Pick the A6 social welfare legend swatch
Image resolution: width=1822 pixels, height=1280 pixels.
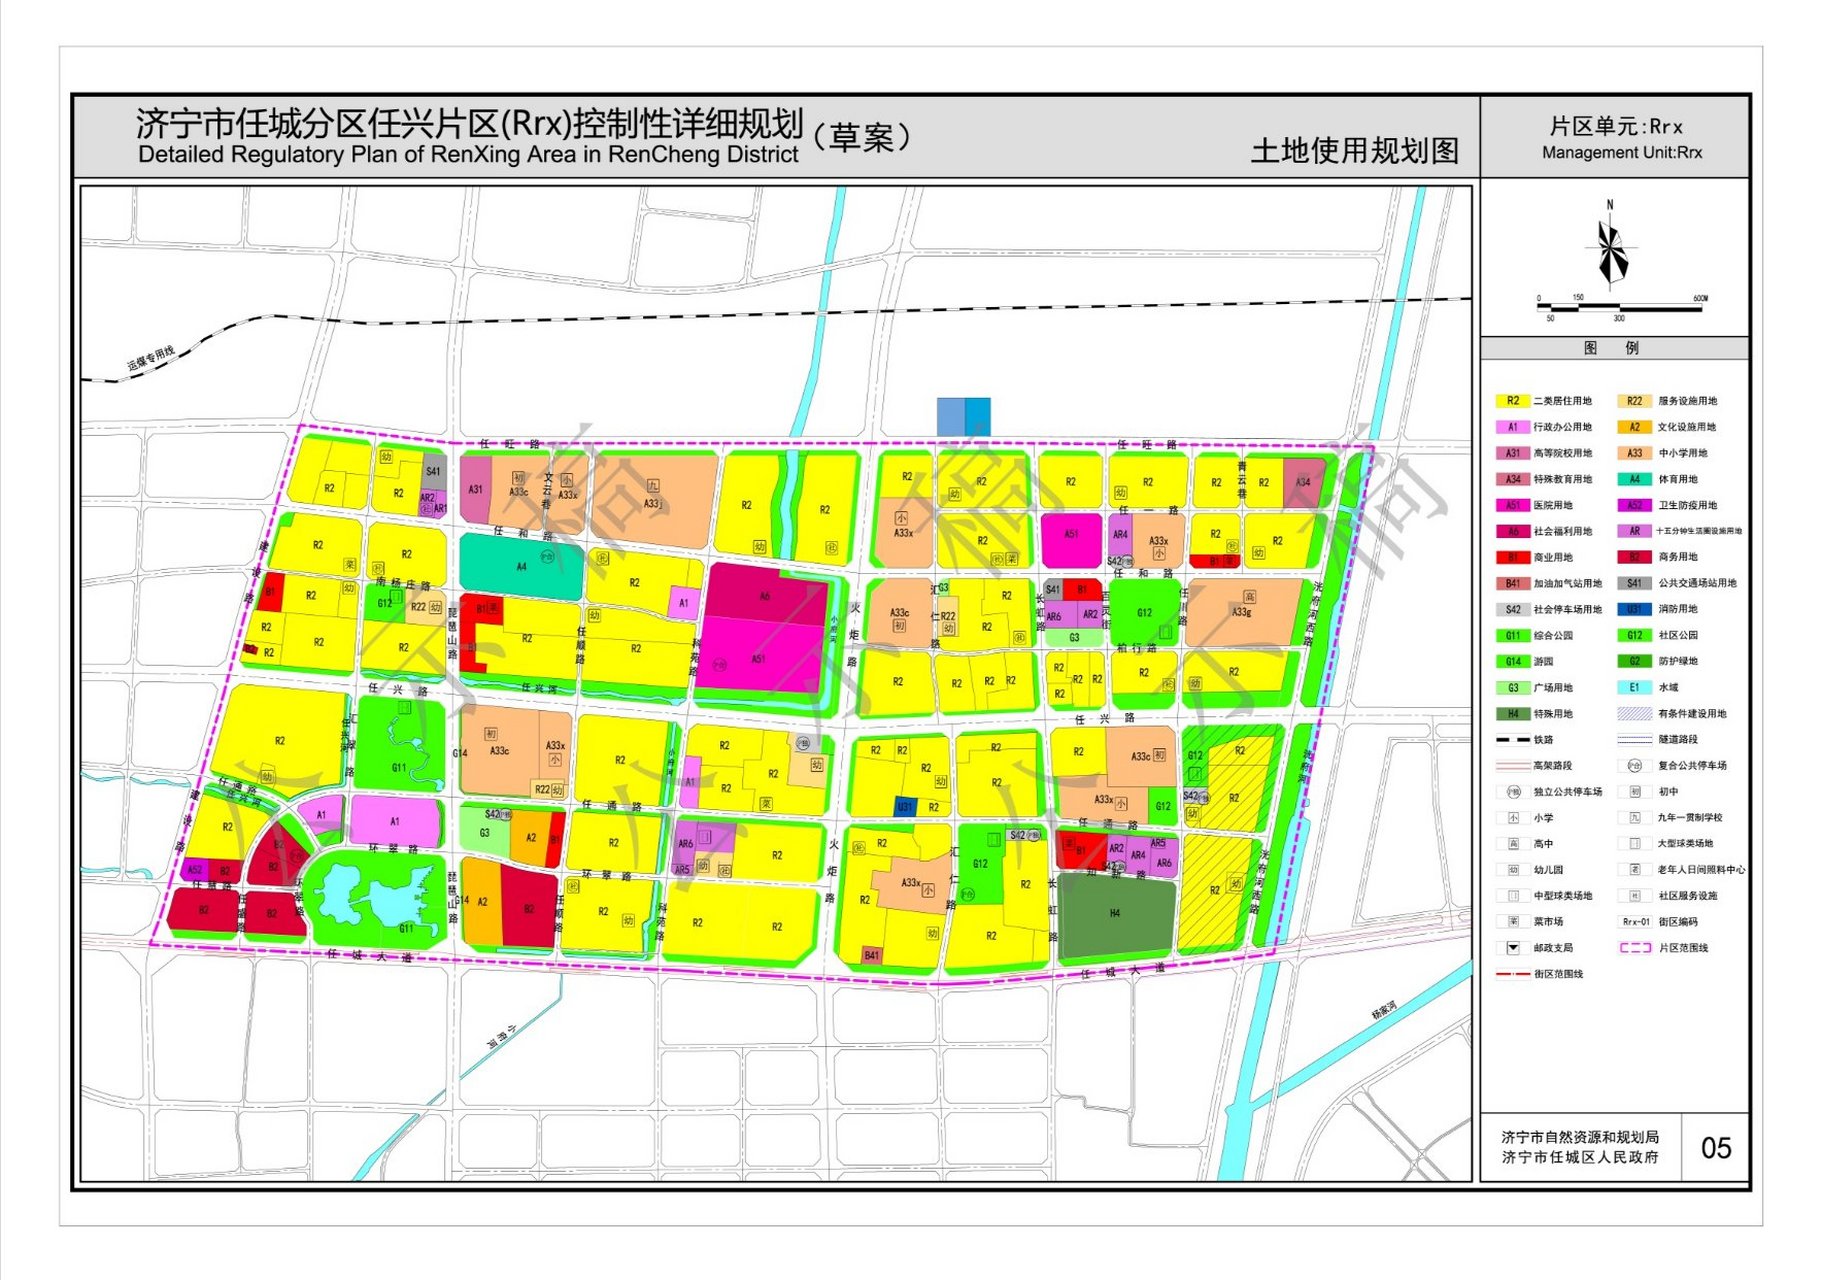coord(1513,531)
